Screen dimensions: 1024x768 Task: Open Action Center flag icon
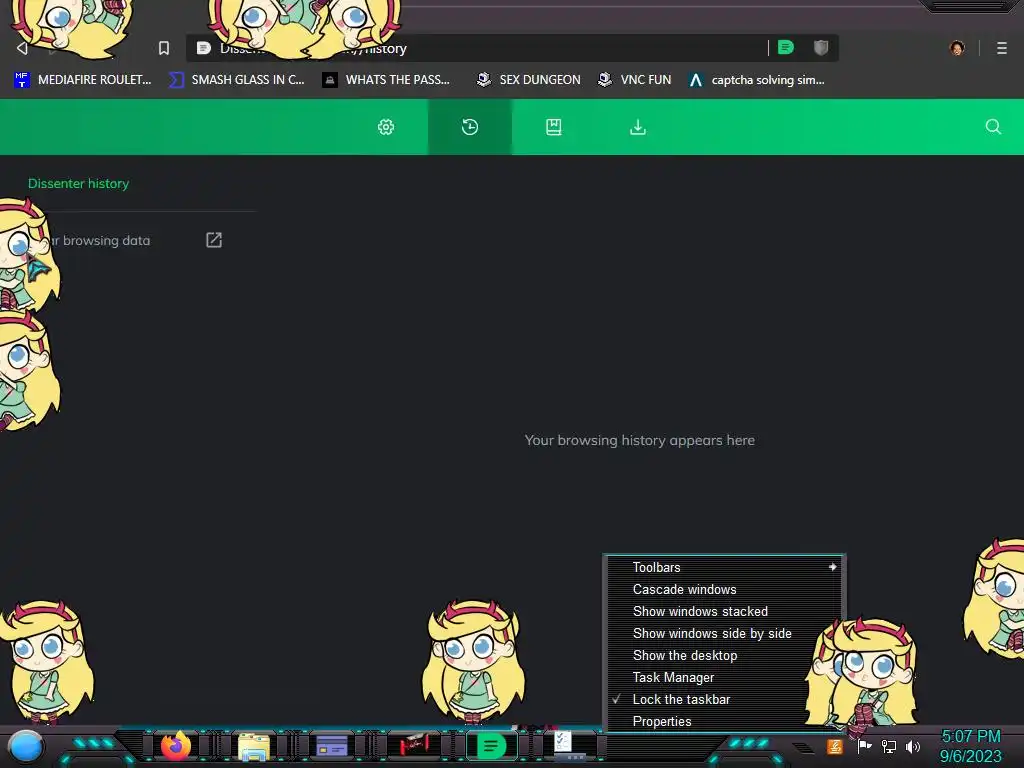coord(864,746)
